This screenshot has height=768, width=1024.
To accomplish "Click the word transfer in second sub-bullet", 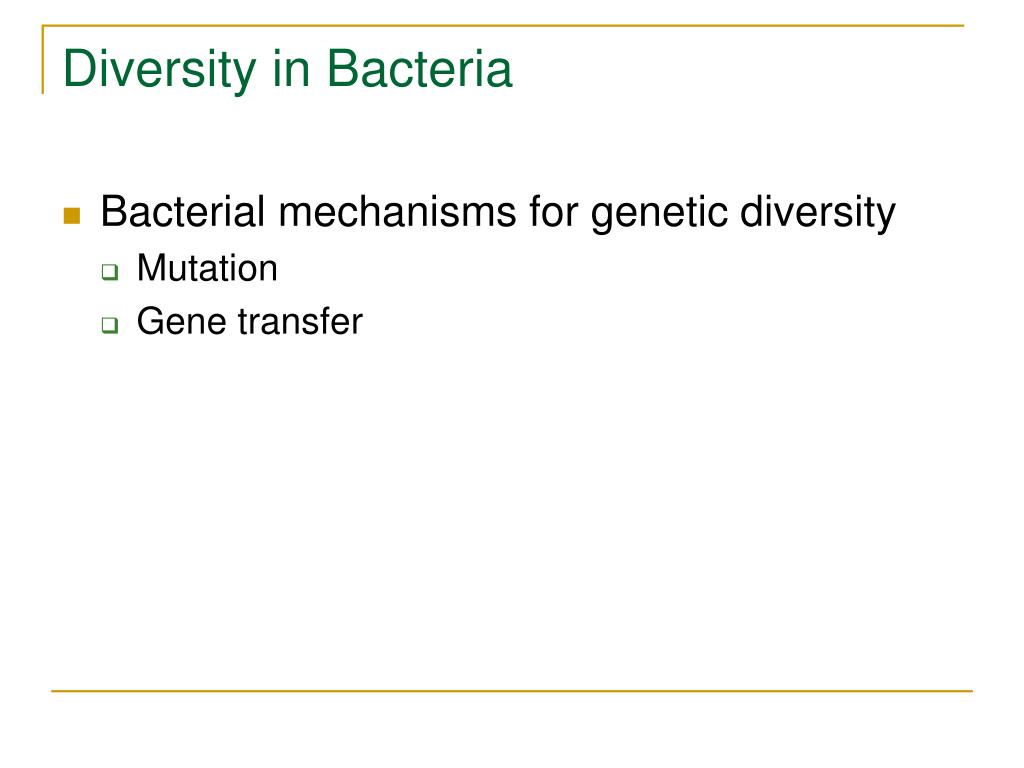I will point(300,321).
